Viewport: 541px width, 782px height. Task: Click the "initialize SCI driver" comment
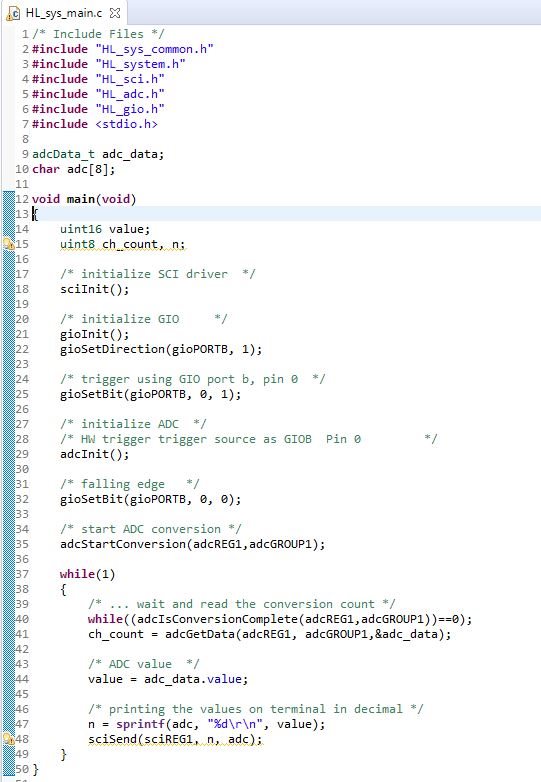(x=158, y=274)
